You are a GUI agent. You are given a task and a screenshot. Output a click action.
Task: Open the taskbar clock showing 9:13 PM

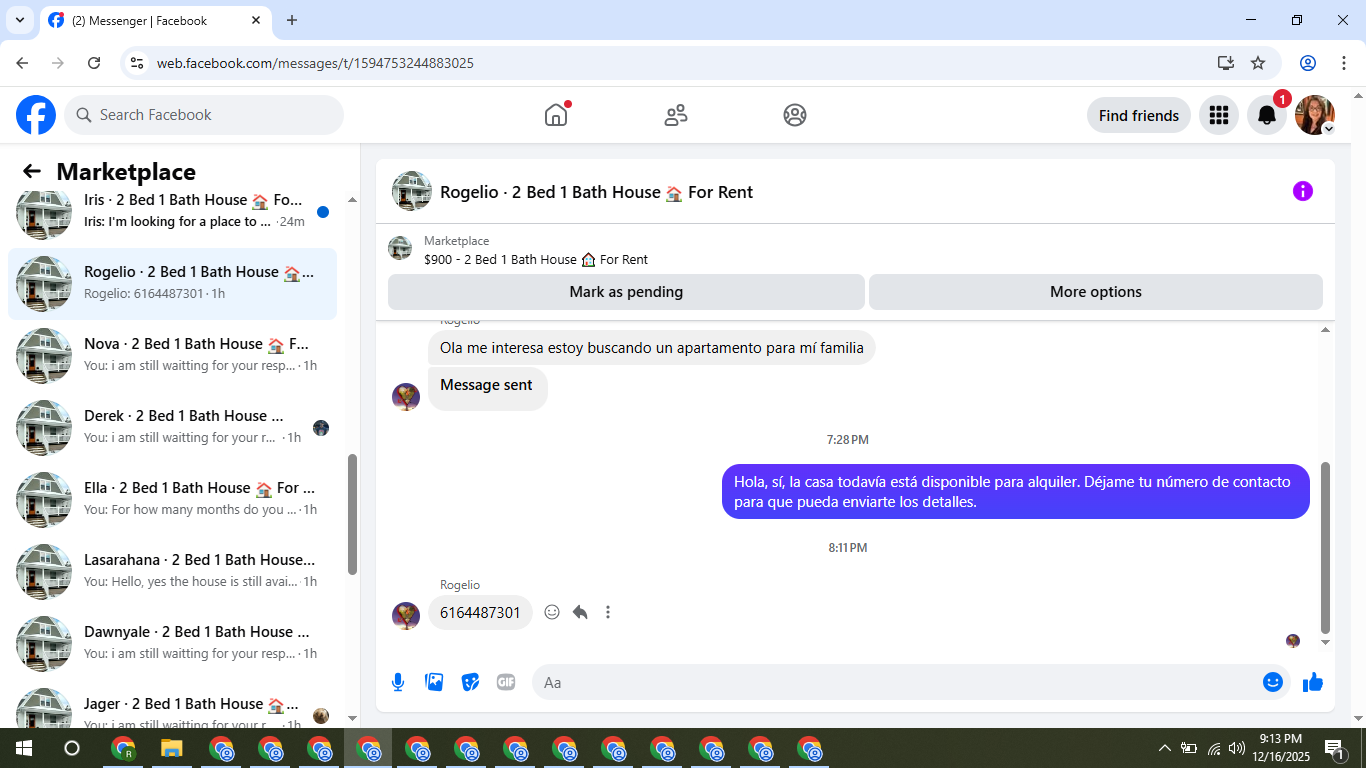(x=1281, y=748)
